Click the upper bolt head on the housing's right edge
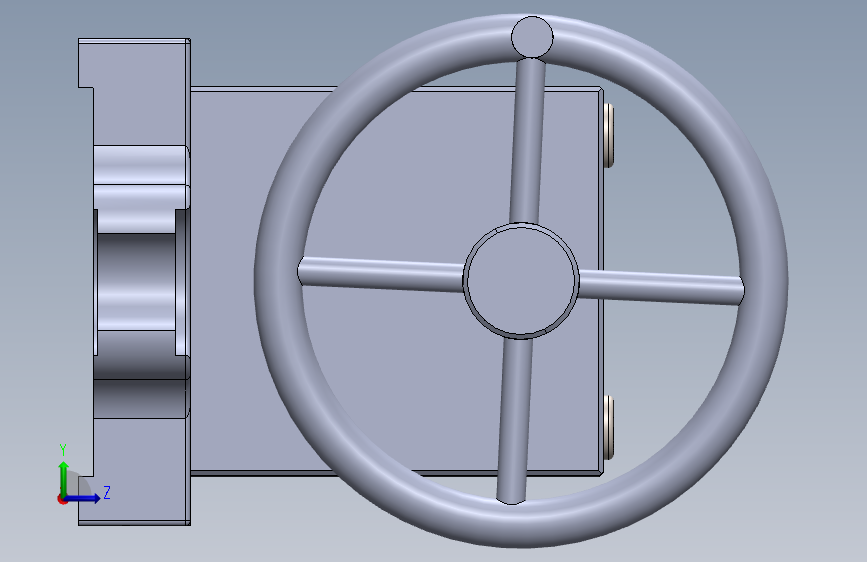The height and width of the screenshot is (562, 867). point(609,135)
